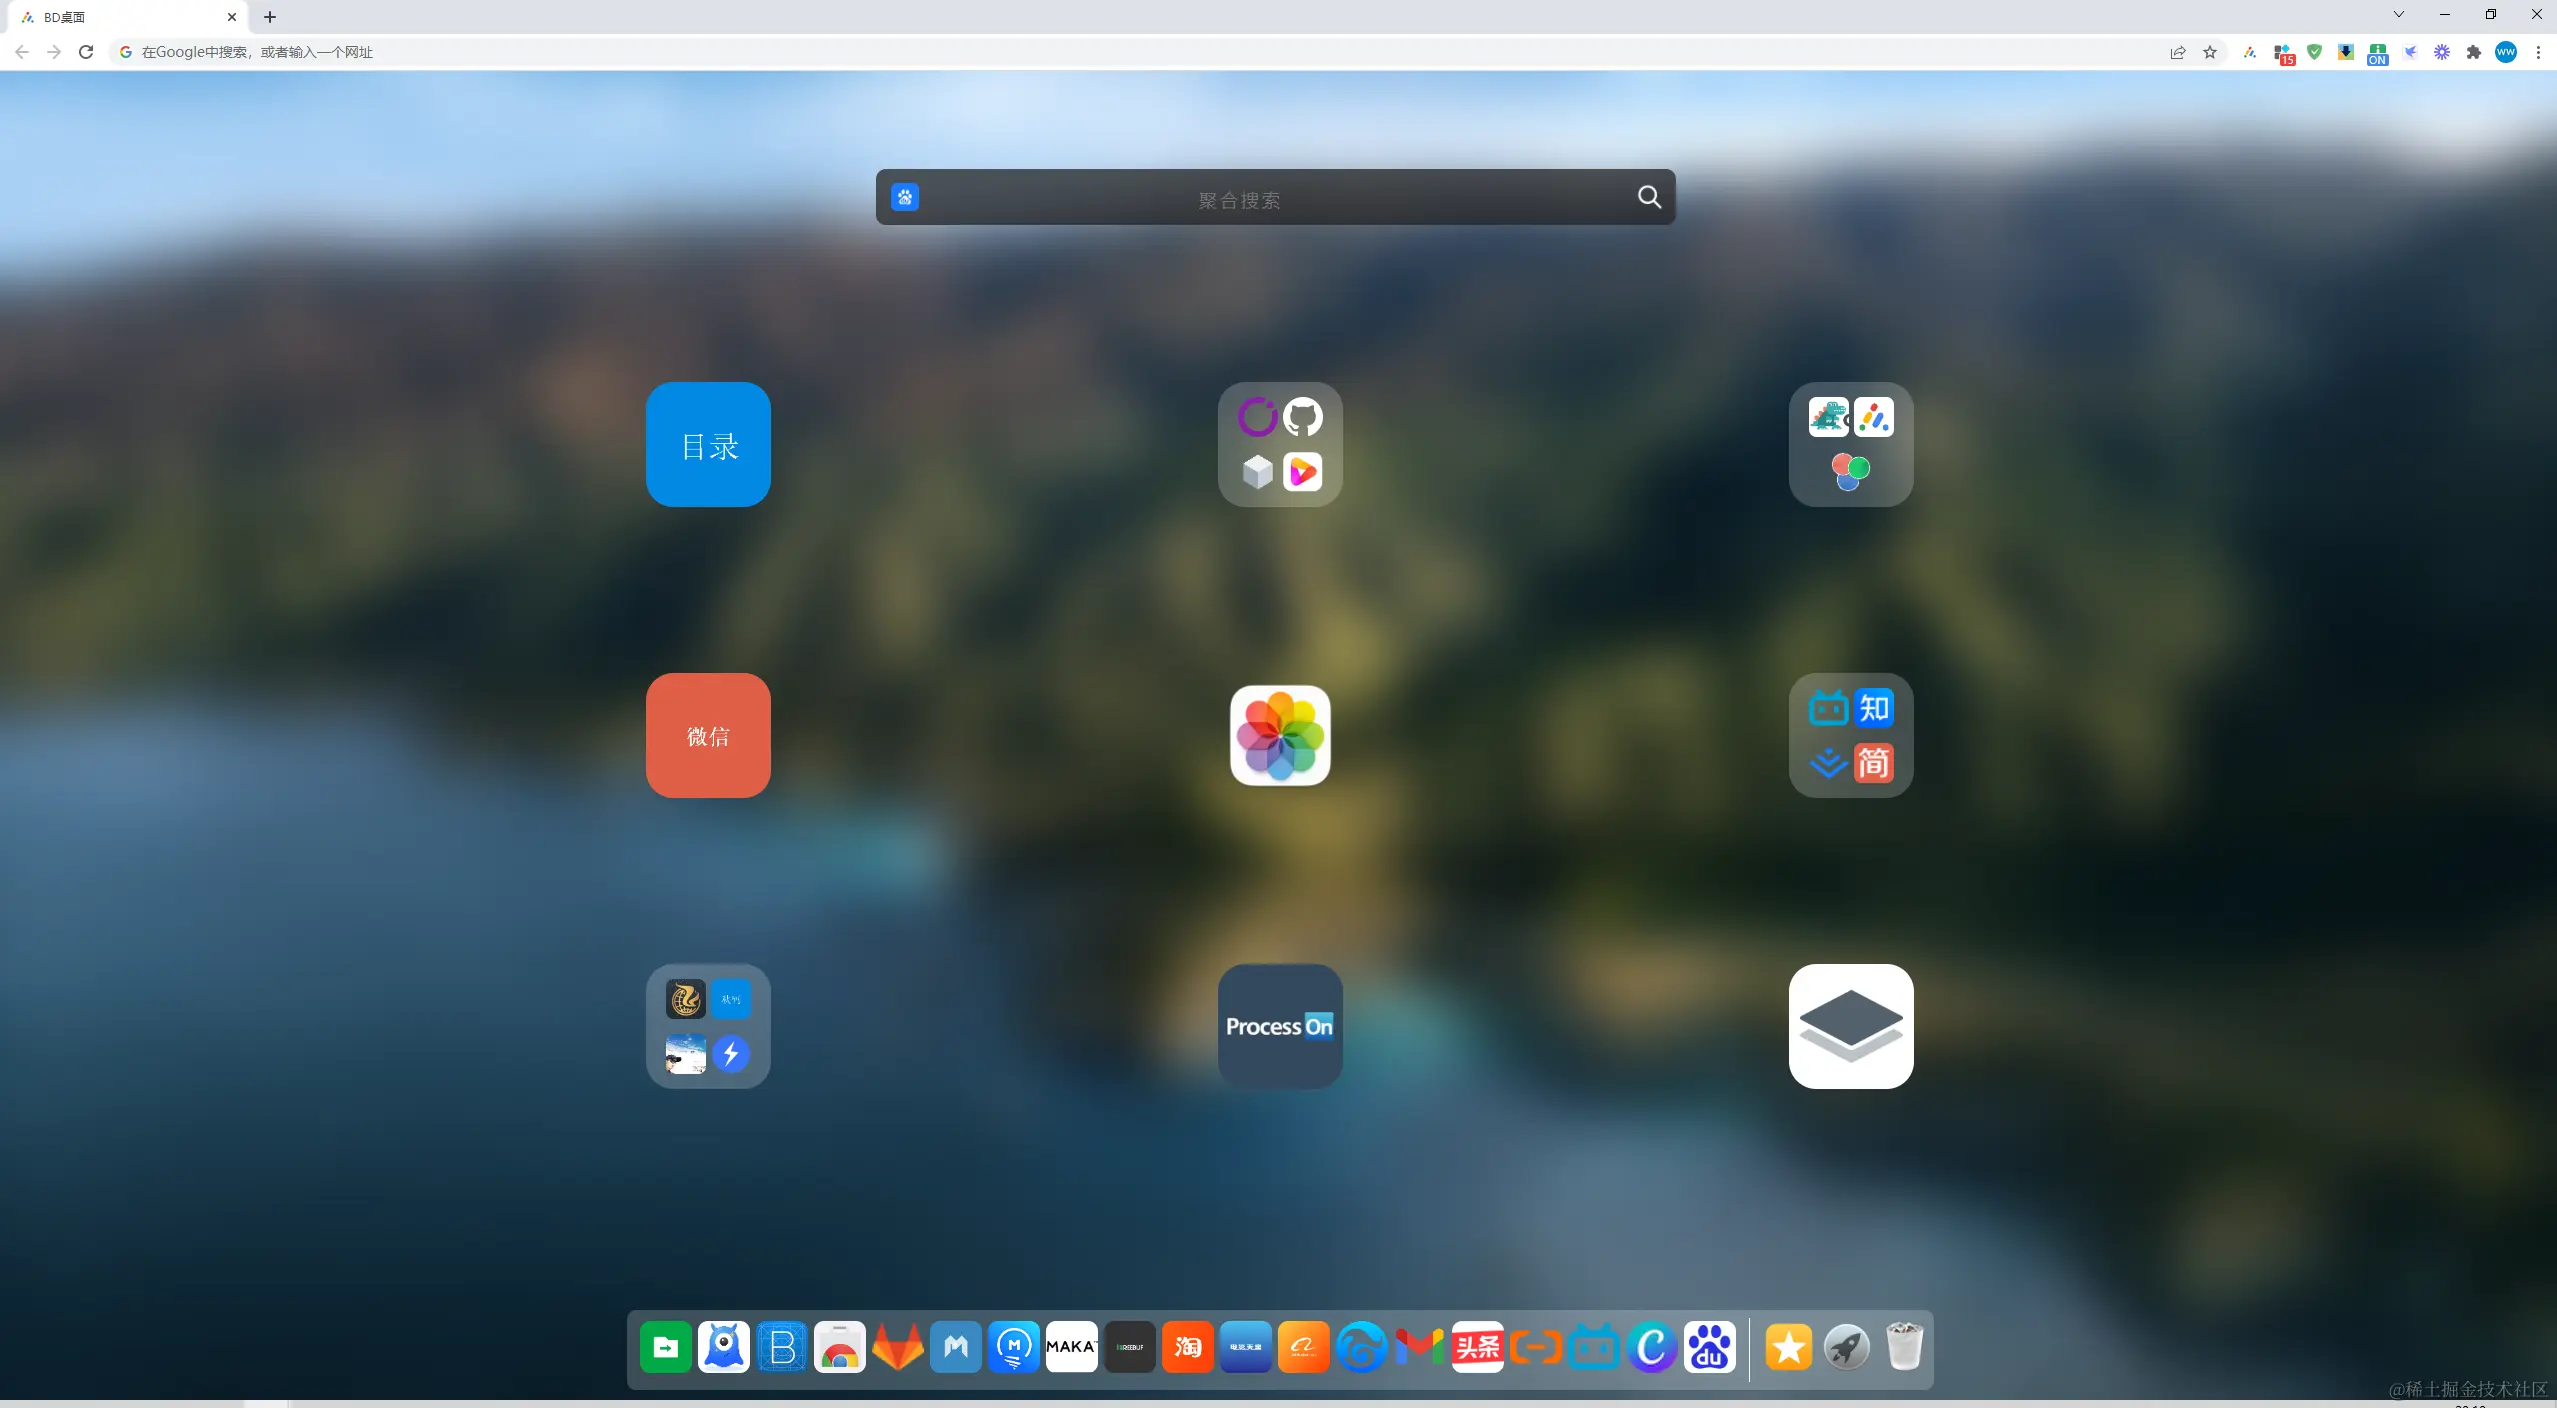This screenshot has height=1408, width=2557.
Task: Expand the folder containing the GitHub icon
Action: tap(1279, 444)
